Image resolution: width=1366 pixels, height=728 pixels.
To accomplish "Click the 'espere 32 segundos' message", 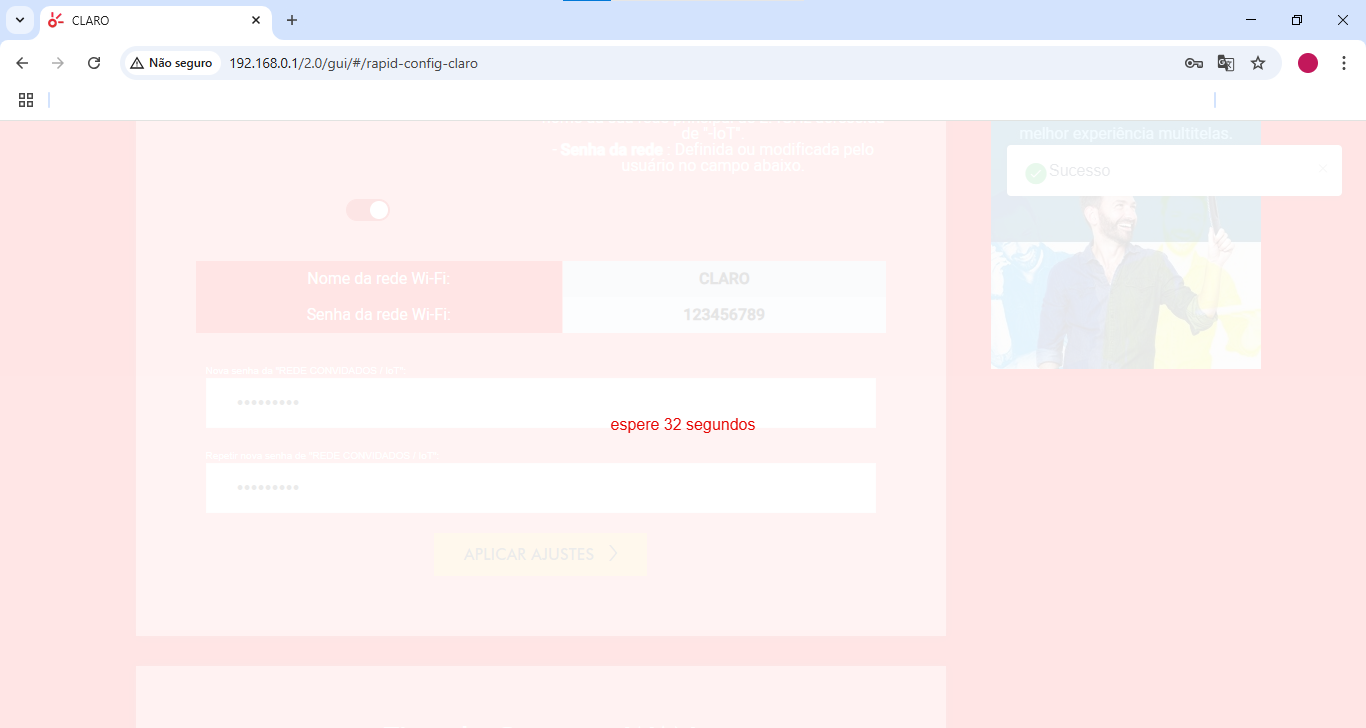I will coord(683,425).
